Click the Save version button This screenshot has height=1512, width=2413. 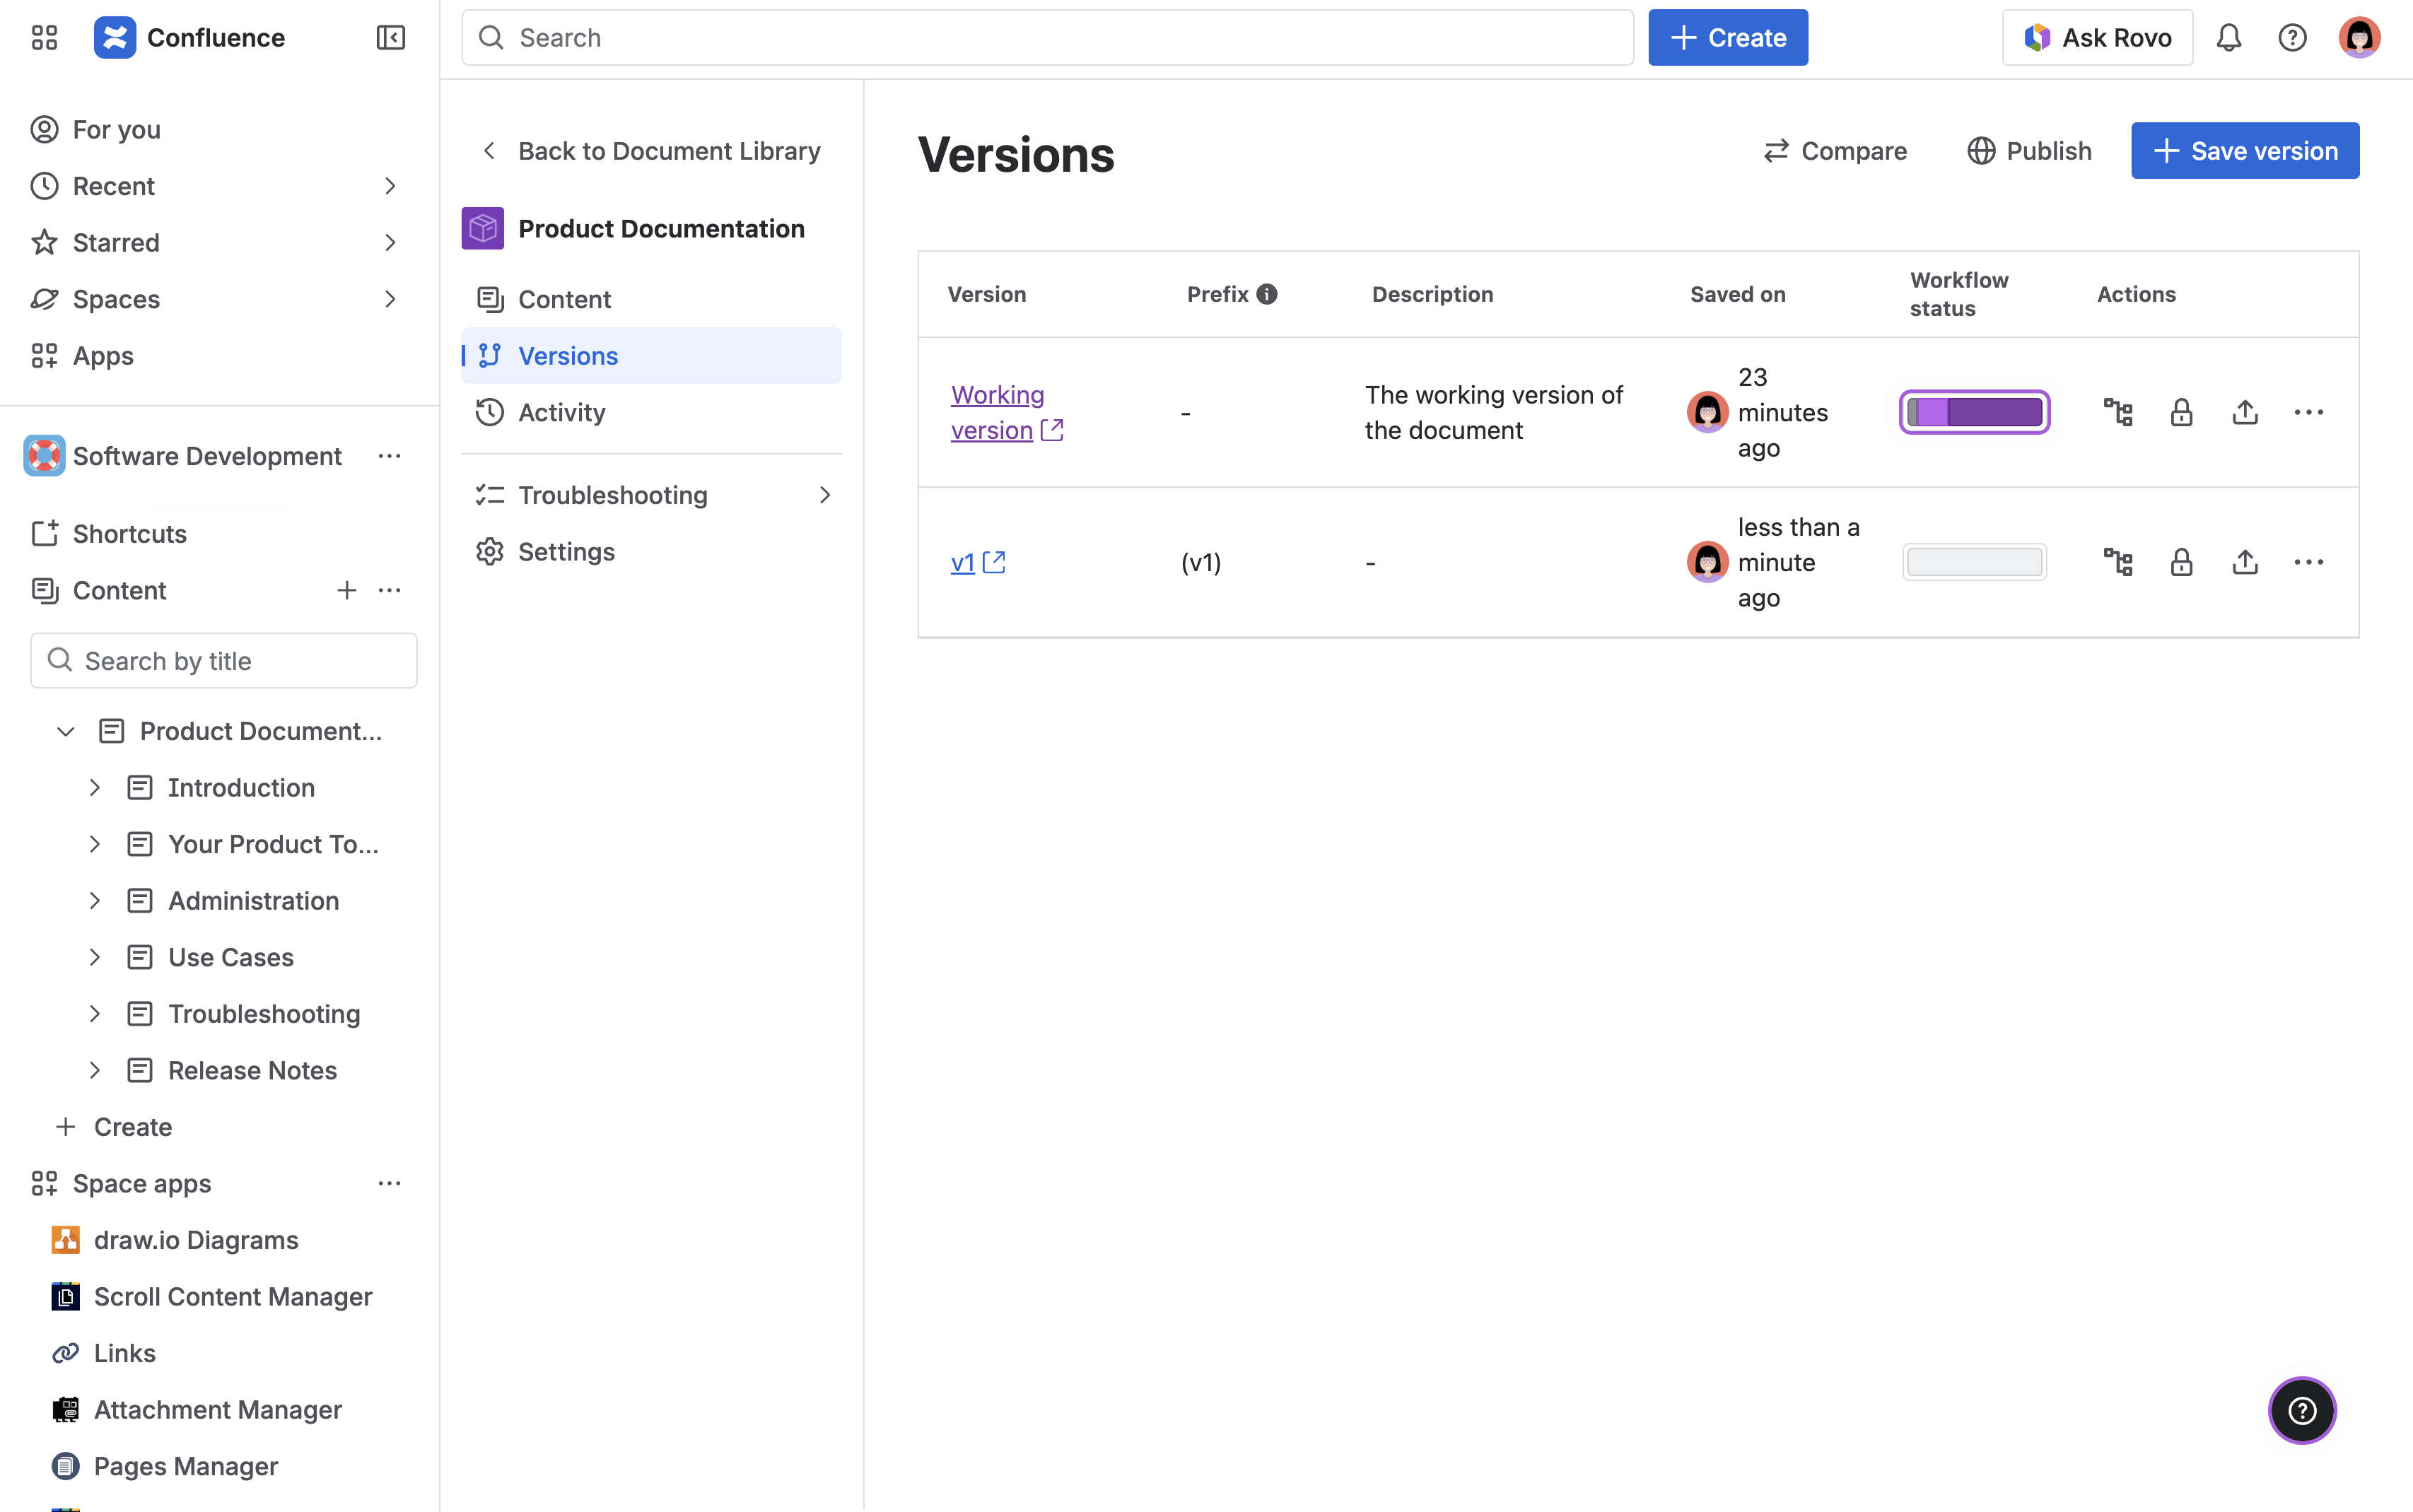click(2243, 150)
